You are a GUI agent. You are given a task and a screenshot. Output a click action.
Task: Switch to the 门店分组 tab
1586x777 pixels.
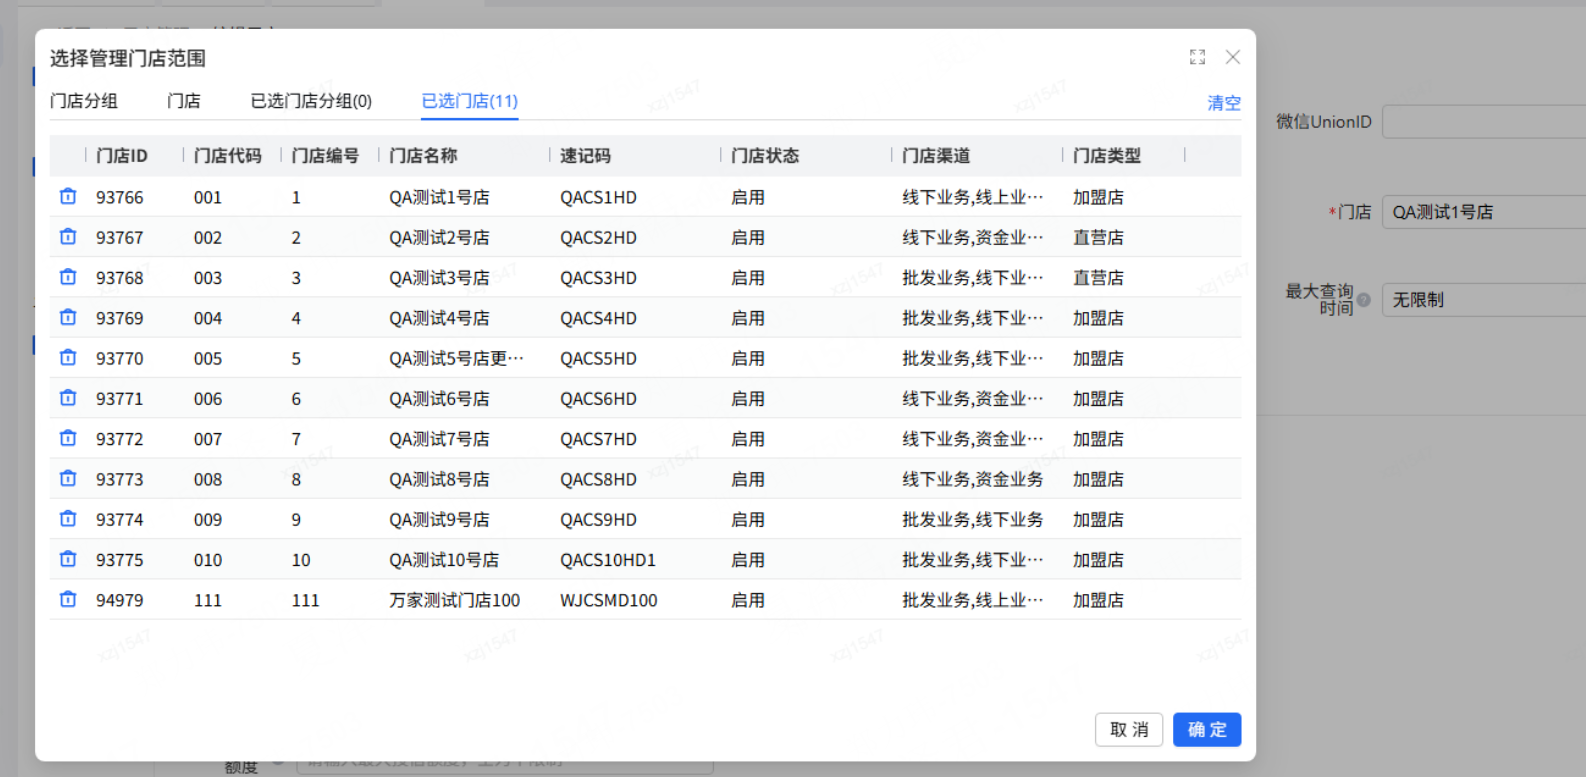pos(84,101)
